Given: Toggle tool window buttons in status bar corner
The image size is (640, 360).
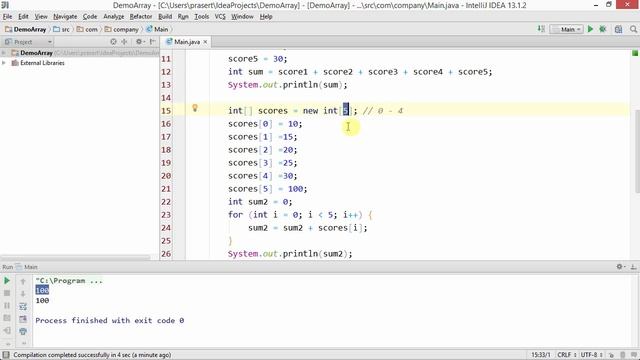Looking at the screenshot, I should coord(6,355).
